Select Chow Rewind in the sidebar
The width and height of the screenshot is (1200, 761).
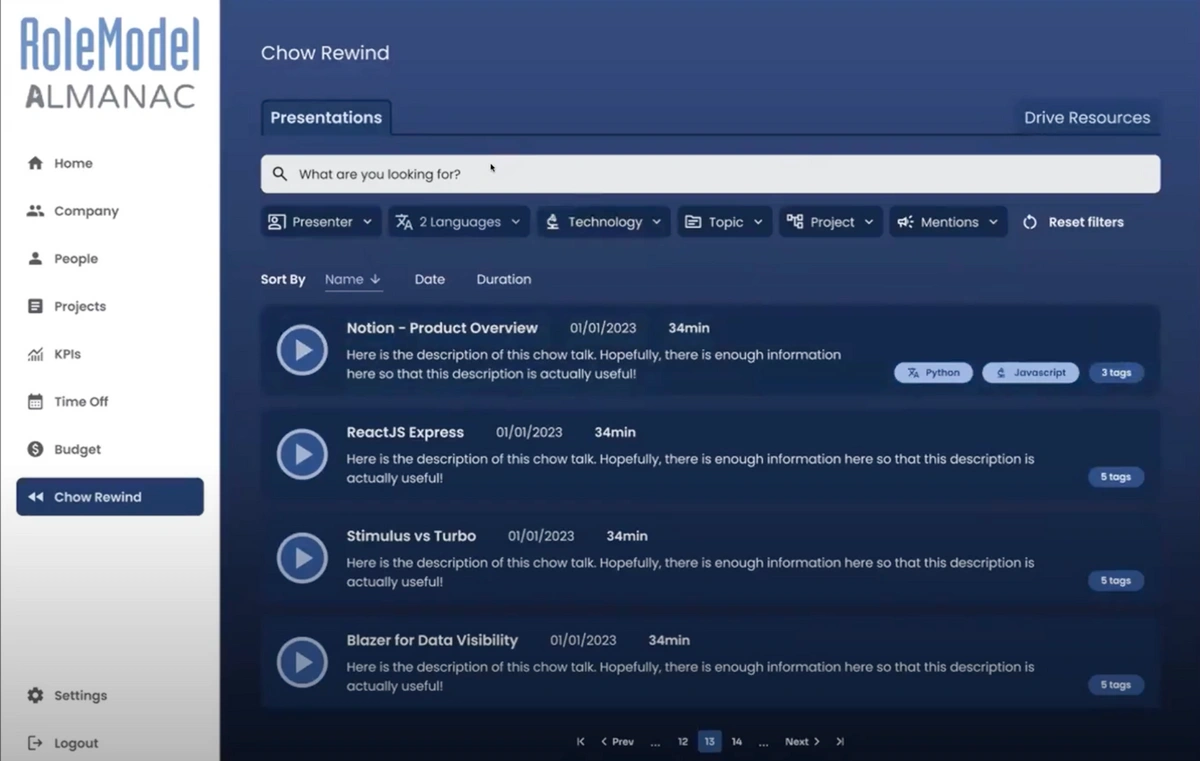110,497
